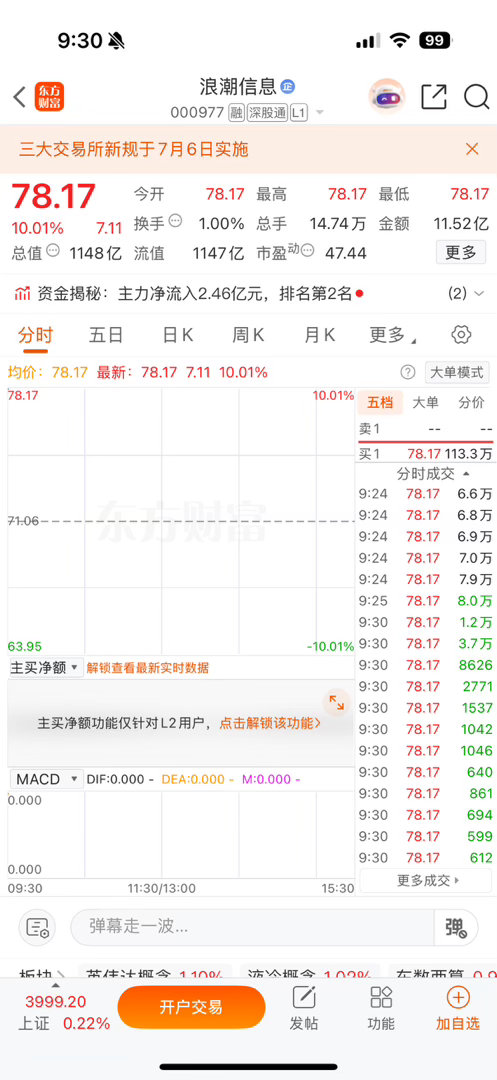Open the 更多 chart period dropdown
This screenshot has height=1080, width=497.
pos(393,335)
